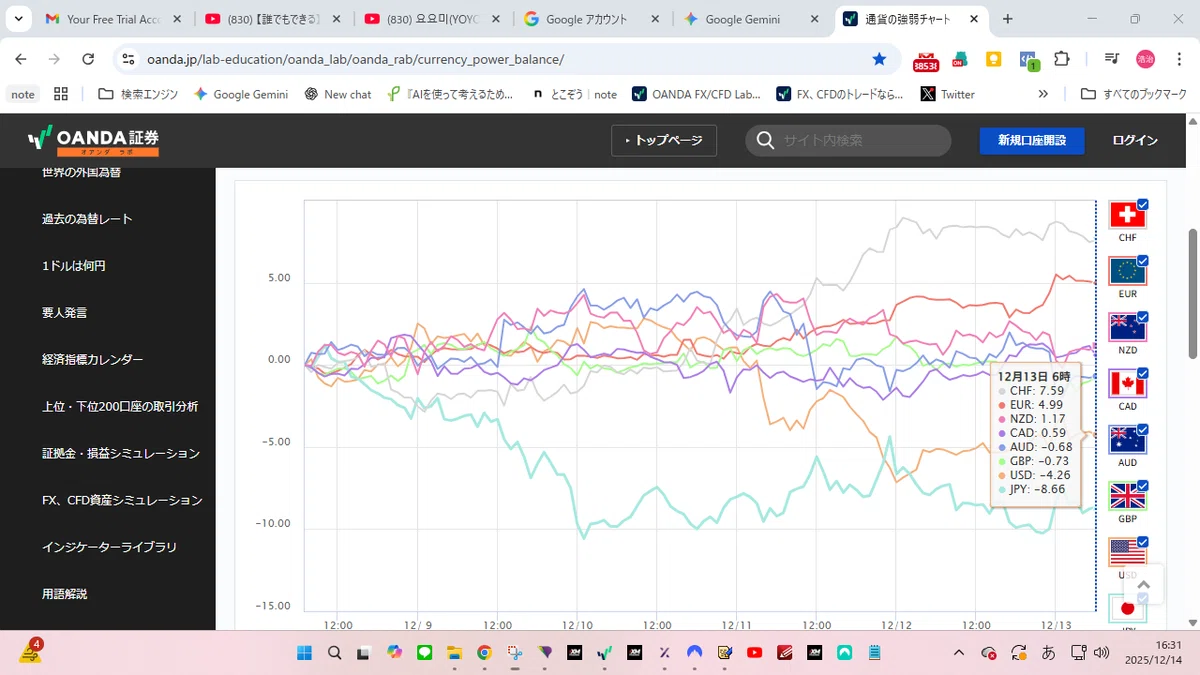Open the トップページ button
Image resolution: width=1200 pixels, height=675 pixels.
pyautogui.click(x=664, y=141)
